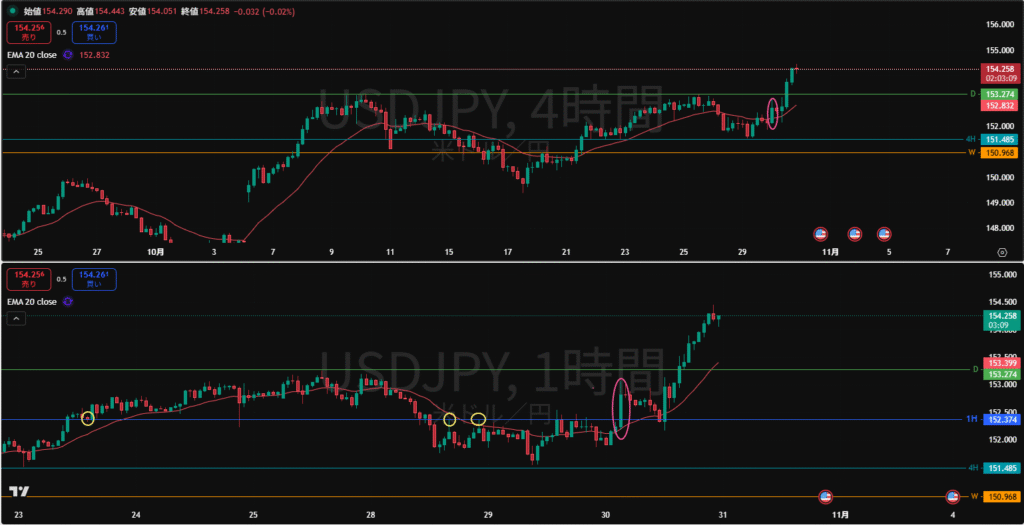Image resolution: width=1024 pixels, height=525 pixels.
Task: Click the middle US economic event flag in the upper chart
Action: point(854,234)
